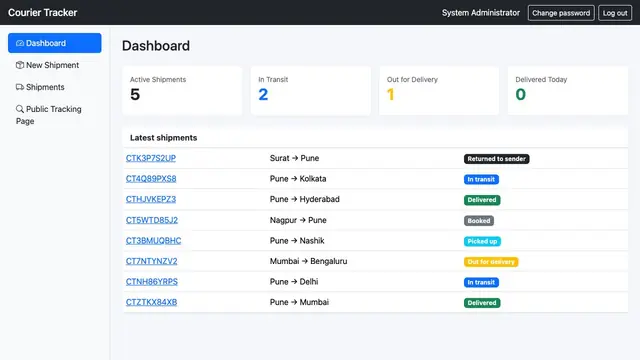The image size is (640, 360).
Task: Click the Picked up status badge
Action: coord(482,241)
